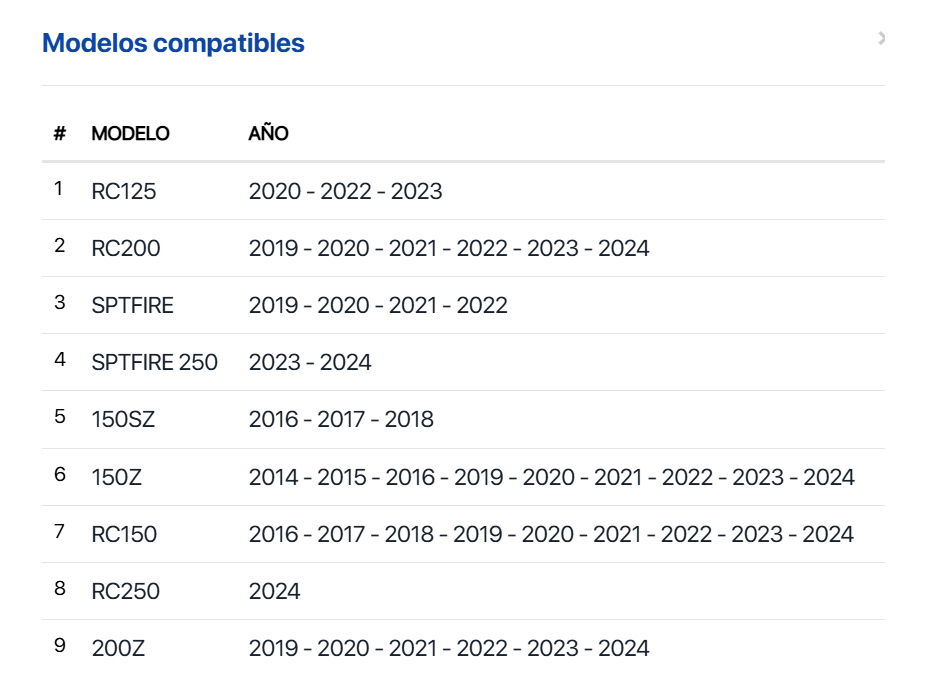Viewport: 927px width, 688px height.
Task: Click the # column header
Action: [x=60, y=134]
